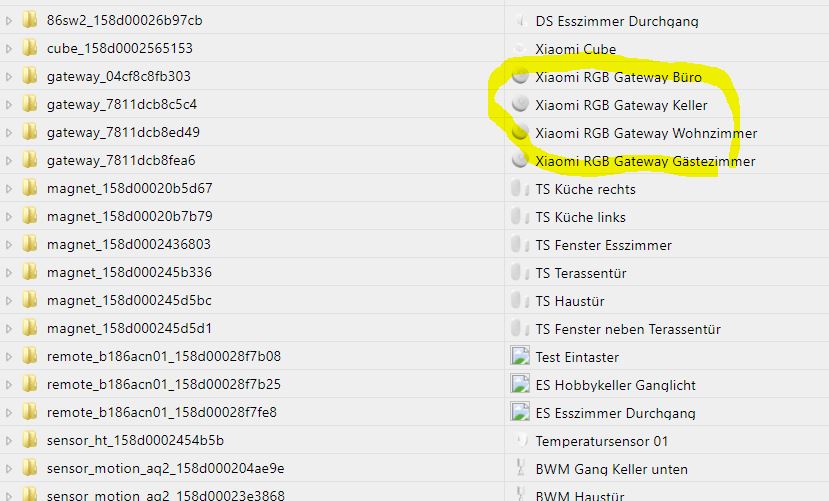This screenshot has width=829, height=501.
Task: Click folder icon of sensor_ht_158d0002454b5b
Action: [x=30, y=440]
